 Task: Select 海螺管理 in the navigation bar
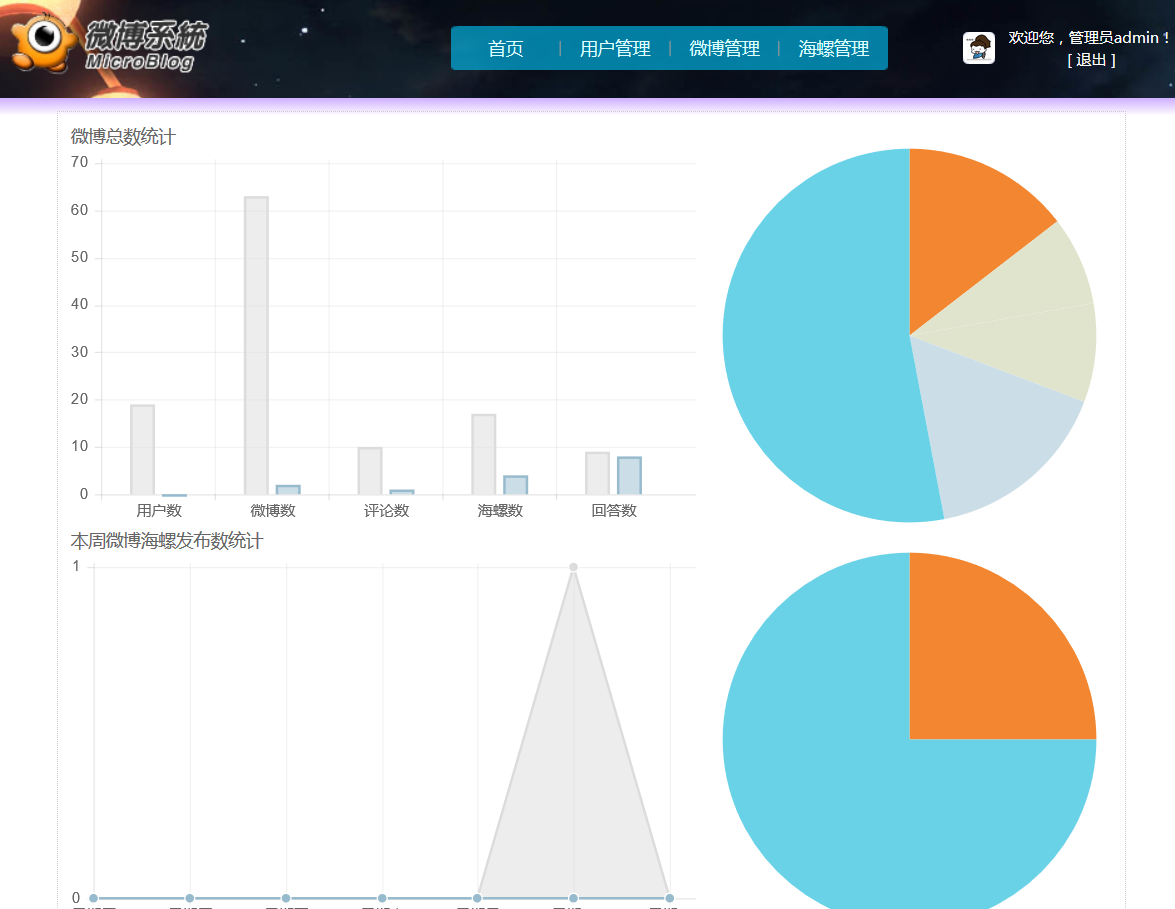pyautogui.click(x=834, y=49)
